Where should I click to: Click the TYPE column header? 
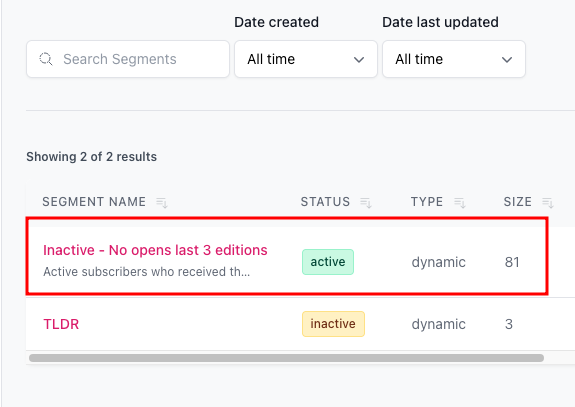coord(427,202)
